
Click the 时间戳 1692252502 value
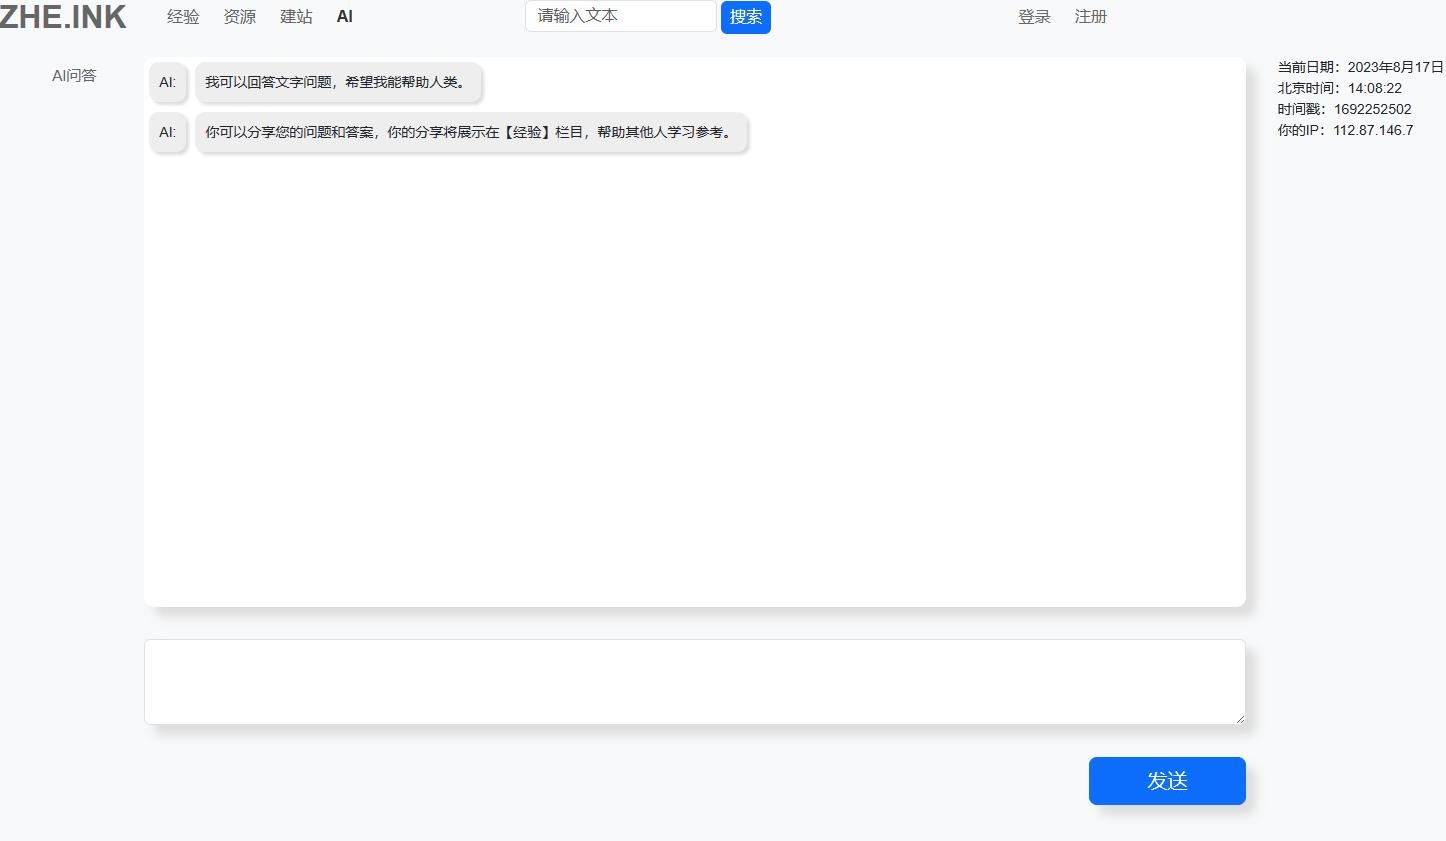[1372, 109]
